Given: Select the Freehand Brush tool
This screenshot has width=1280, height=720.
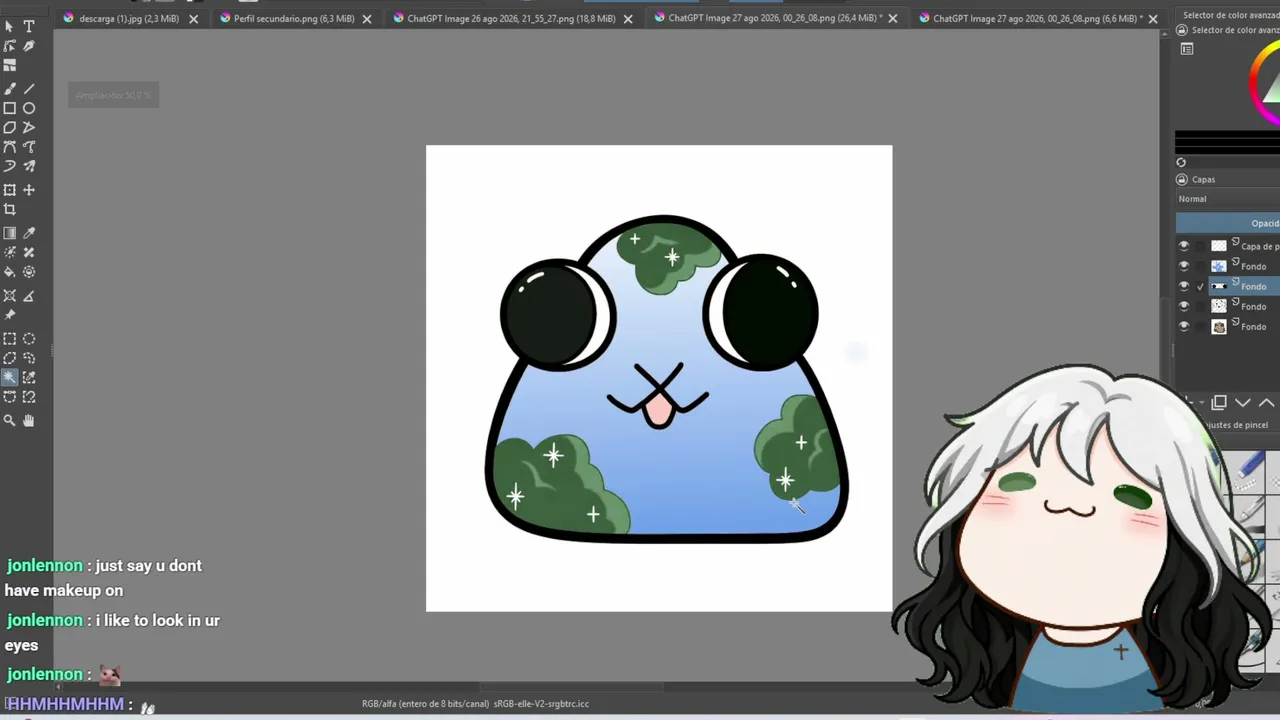Looking at the screenshot, I should (x=10, y=89).
